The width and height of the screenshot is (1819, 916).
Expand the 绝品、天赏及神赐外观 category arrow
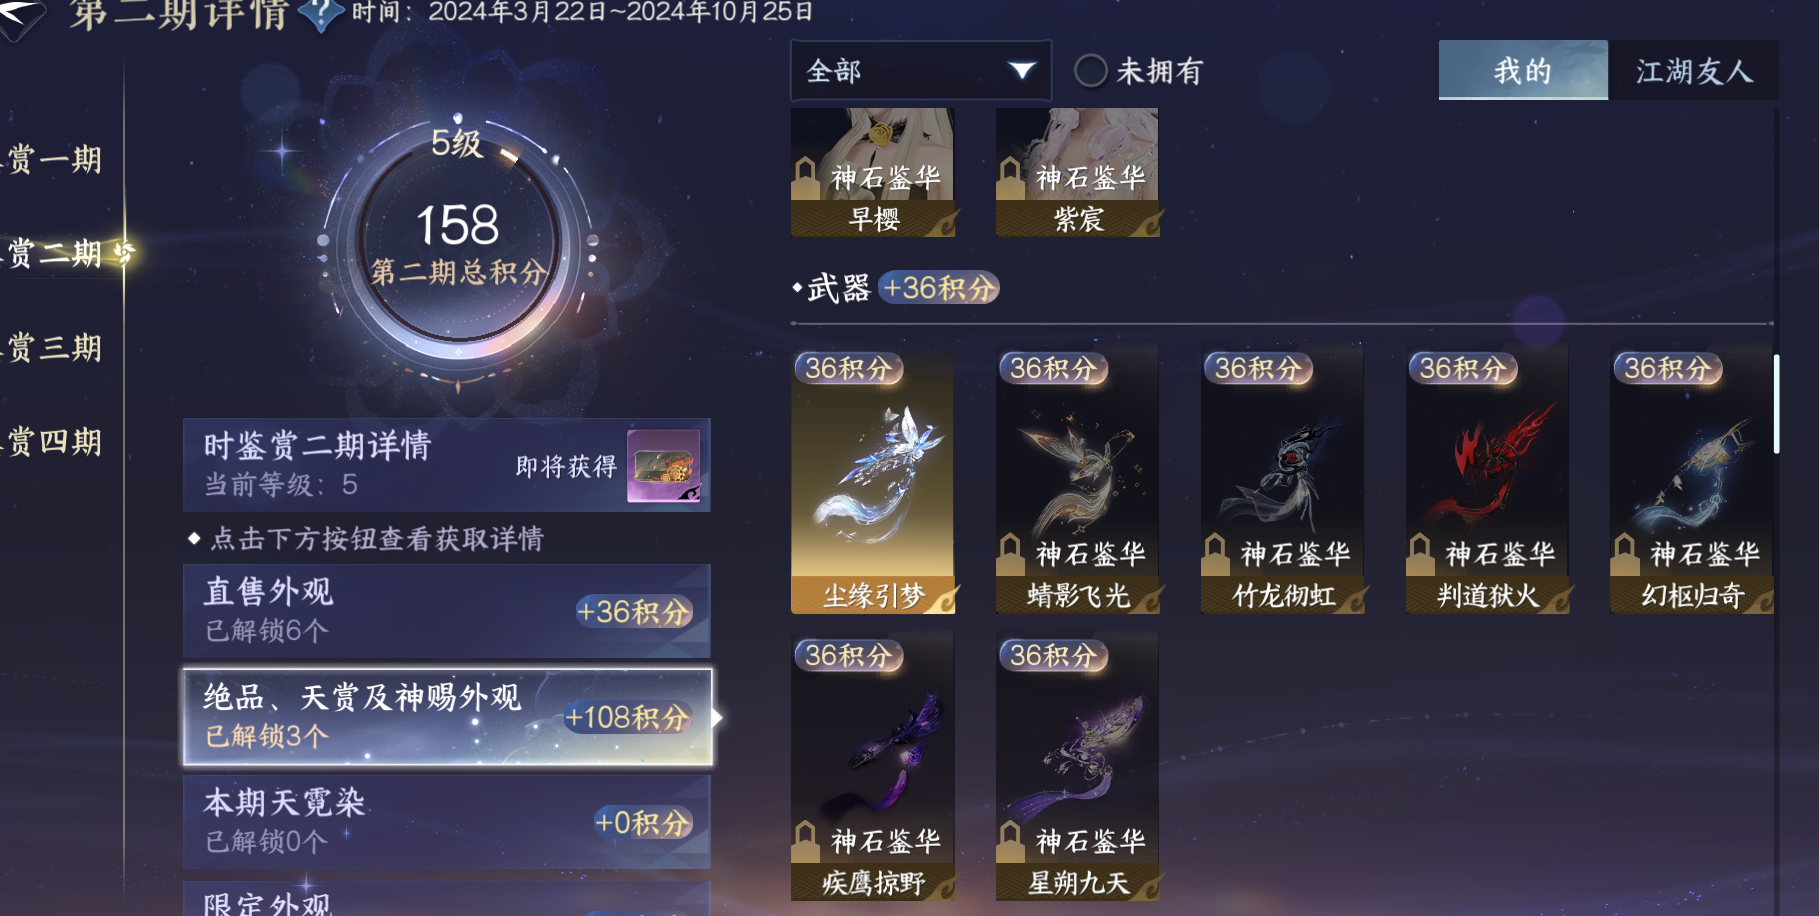click(717, 717)
